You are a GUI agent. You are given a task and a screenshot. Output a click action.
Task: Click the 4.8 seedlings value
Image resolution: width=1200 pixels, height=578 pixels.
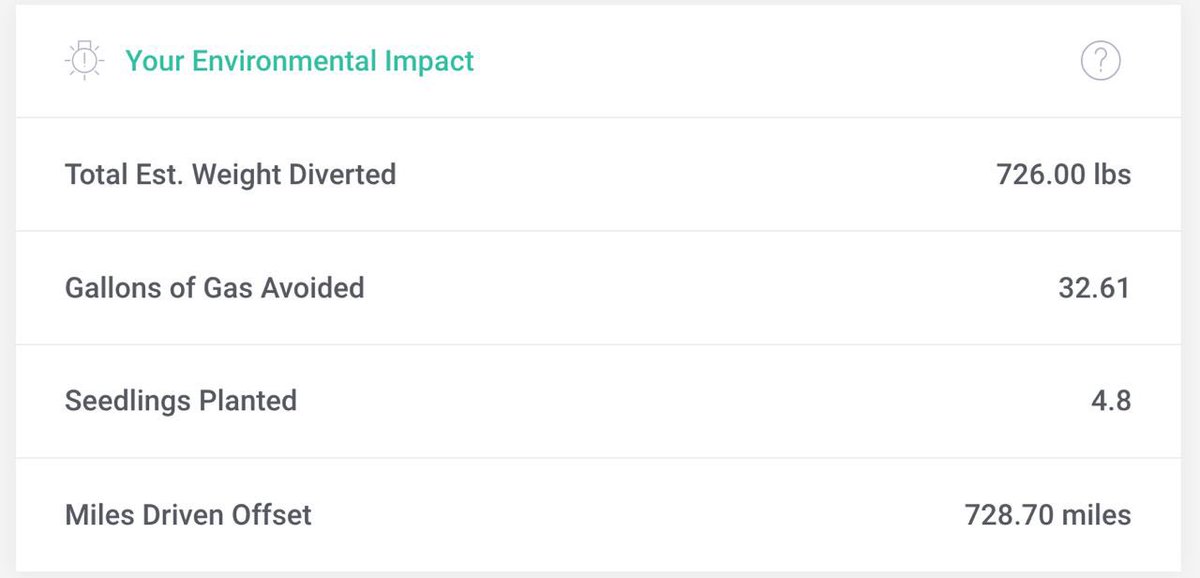point(1111,401)
